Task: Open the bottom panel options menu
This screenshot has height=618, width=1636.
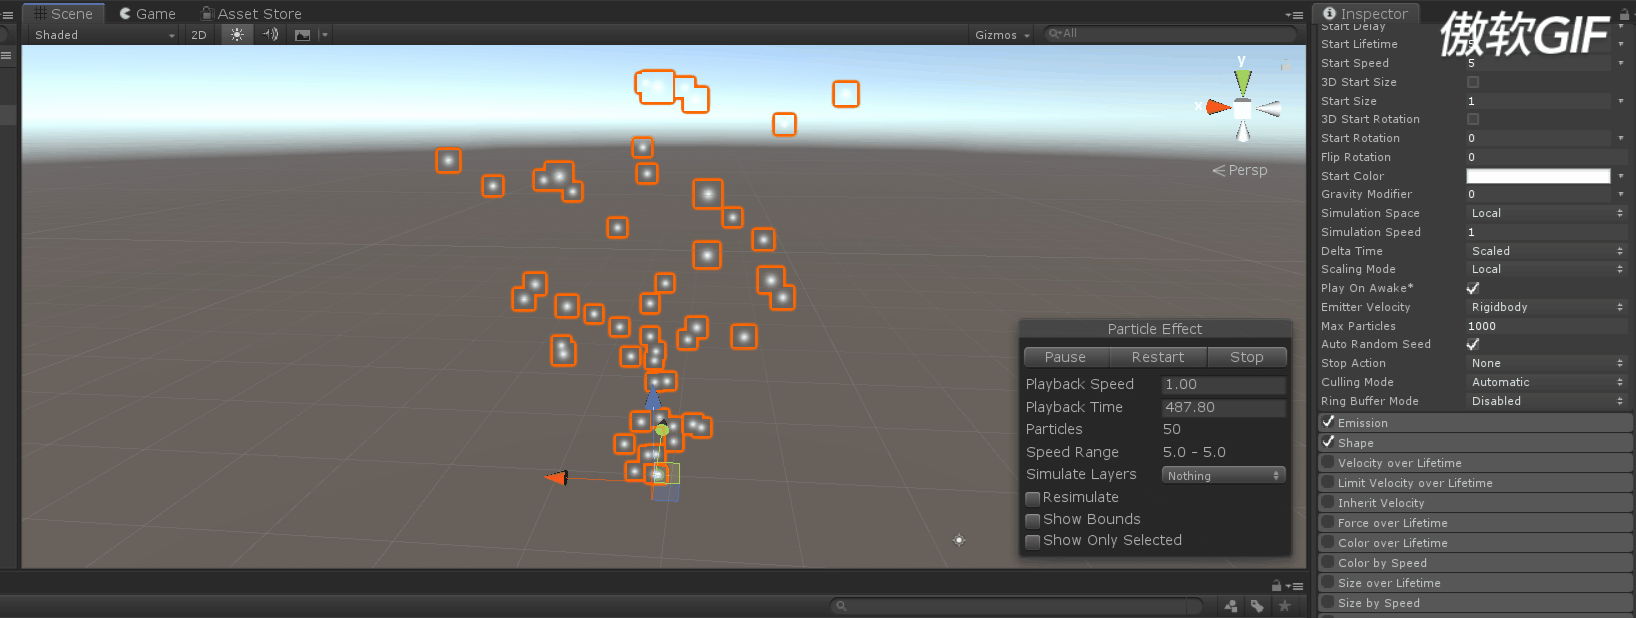Action: (1295, 586)
